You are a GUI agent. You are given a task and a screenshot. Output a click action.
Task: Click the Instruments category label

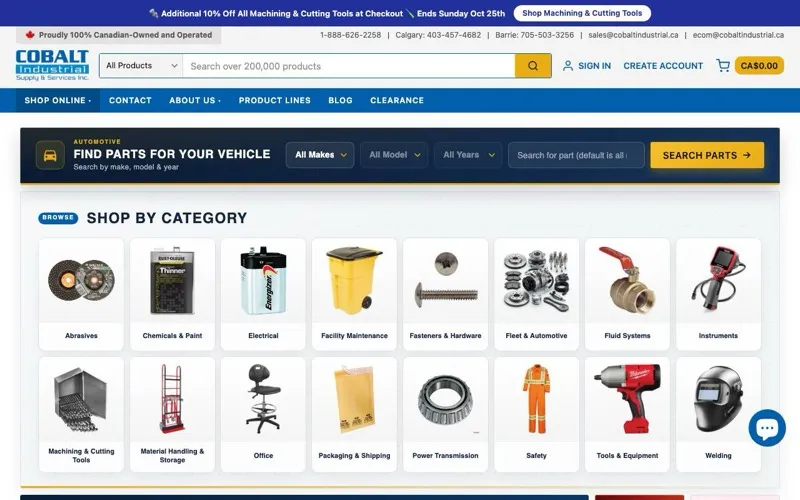point(718,336)
